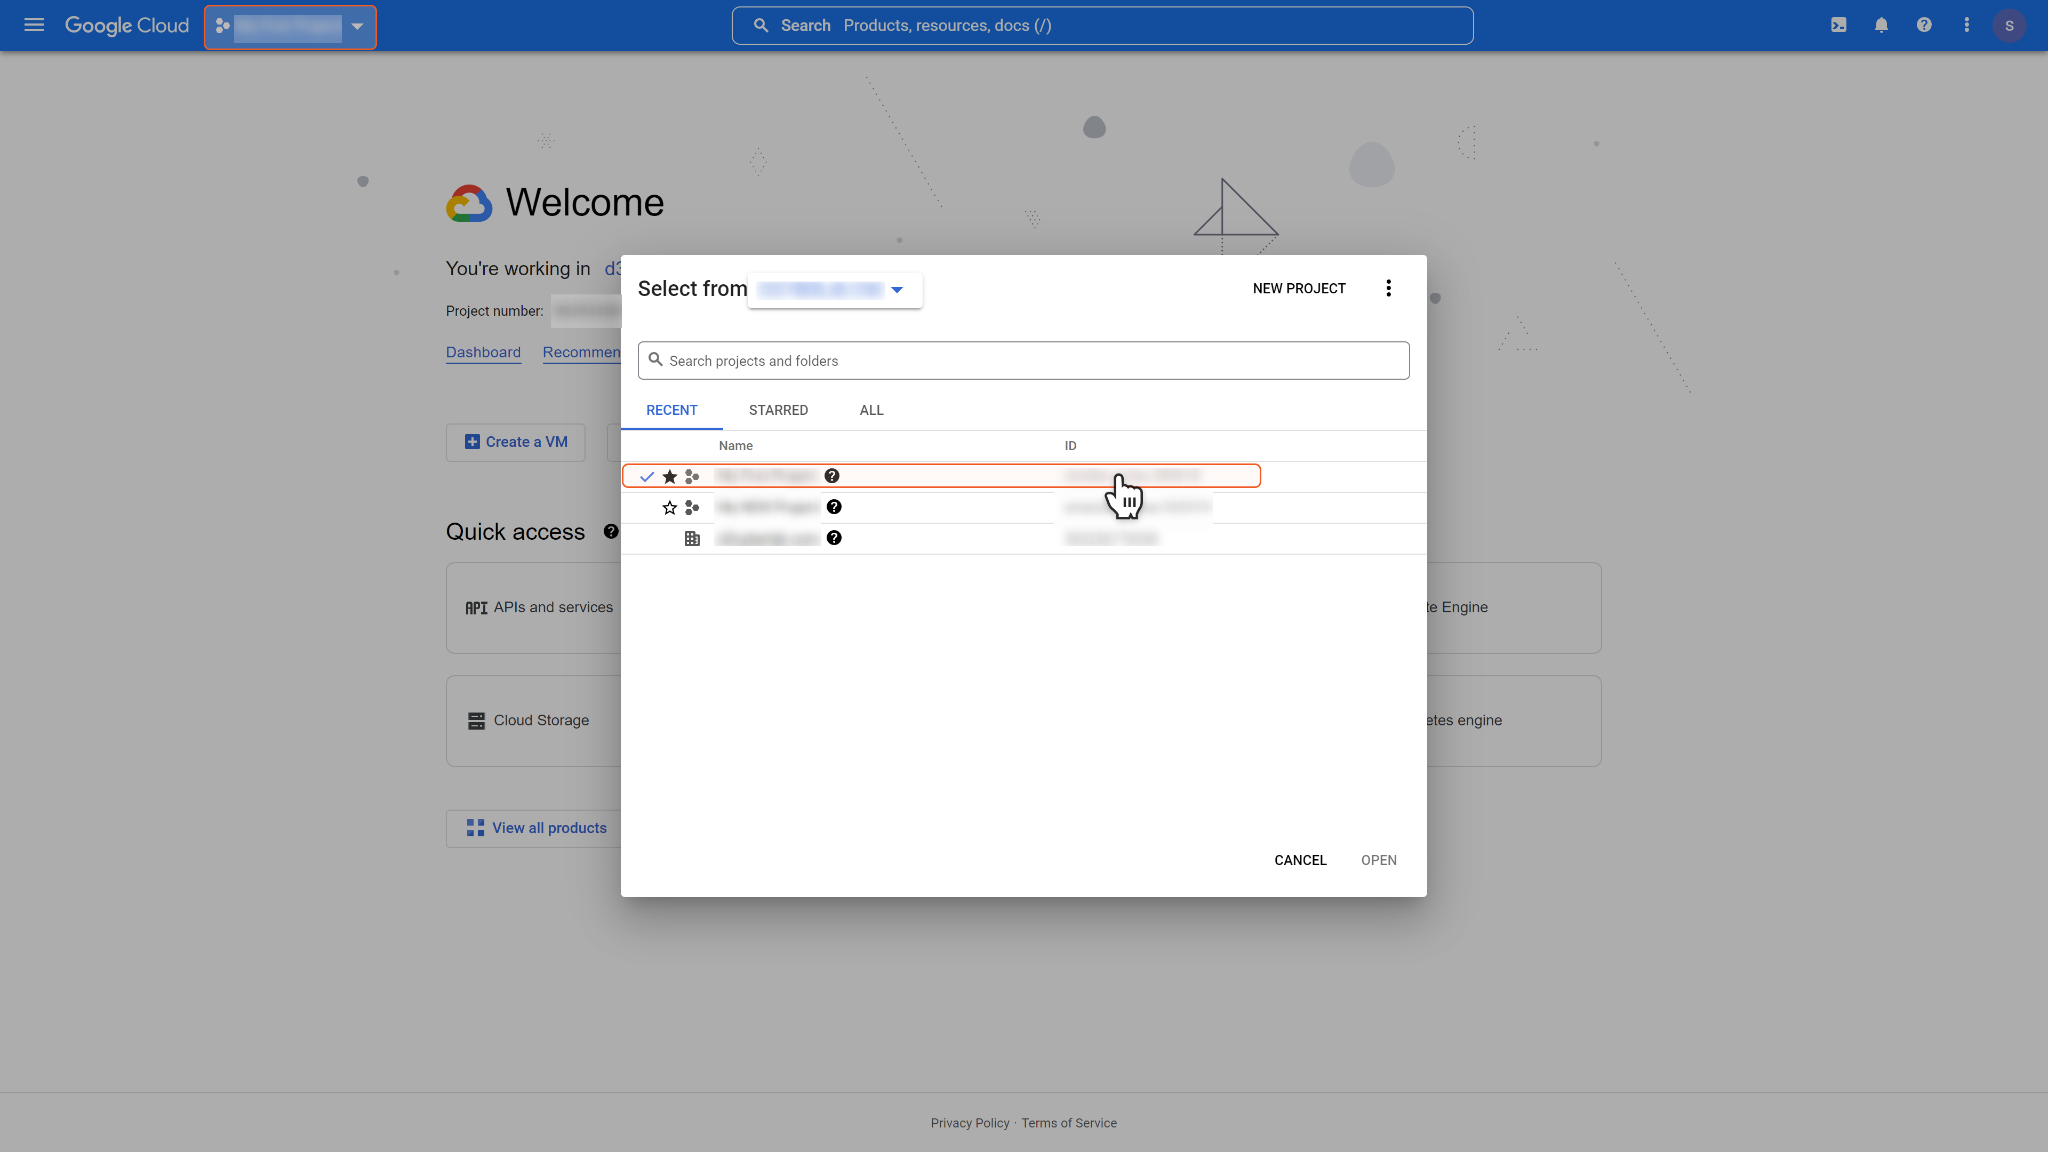Click the NEW PROJECT button
Screen dimensions: 2048x1152
tap(1299, 288)
